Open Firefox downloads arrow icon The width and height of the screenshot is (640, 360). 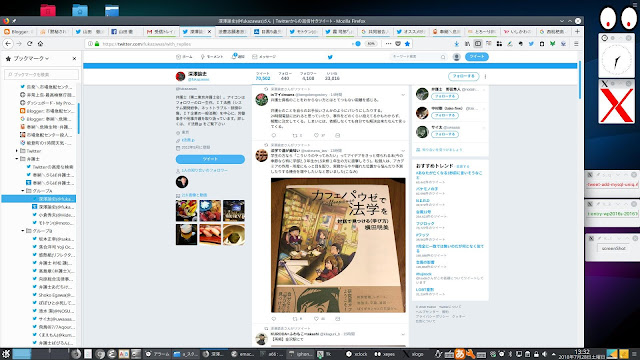456,44
